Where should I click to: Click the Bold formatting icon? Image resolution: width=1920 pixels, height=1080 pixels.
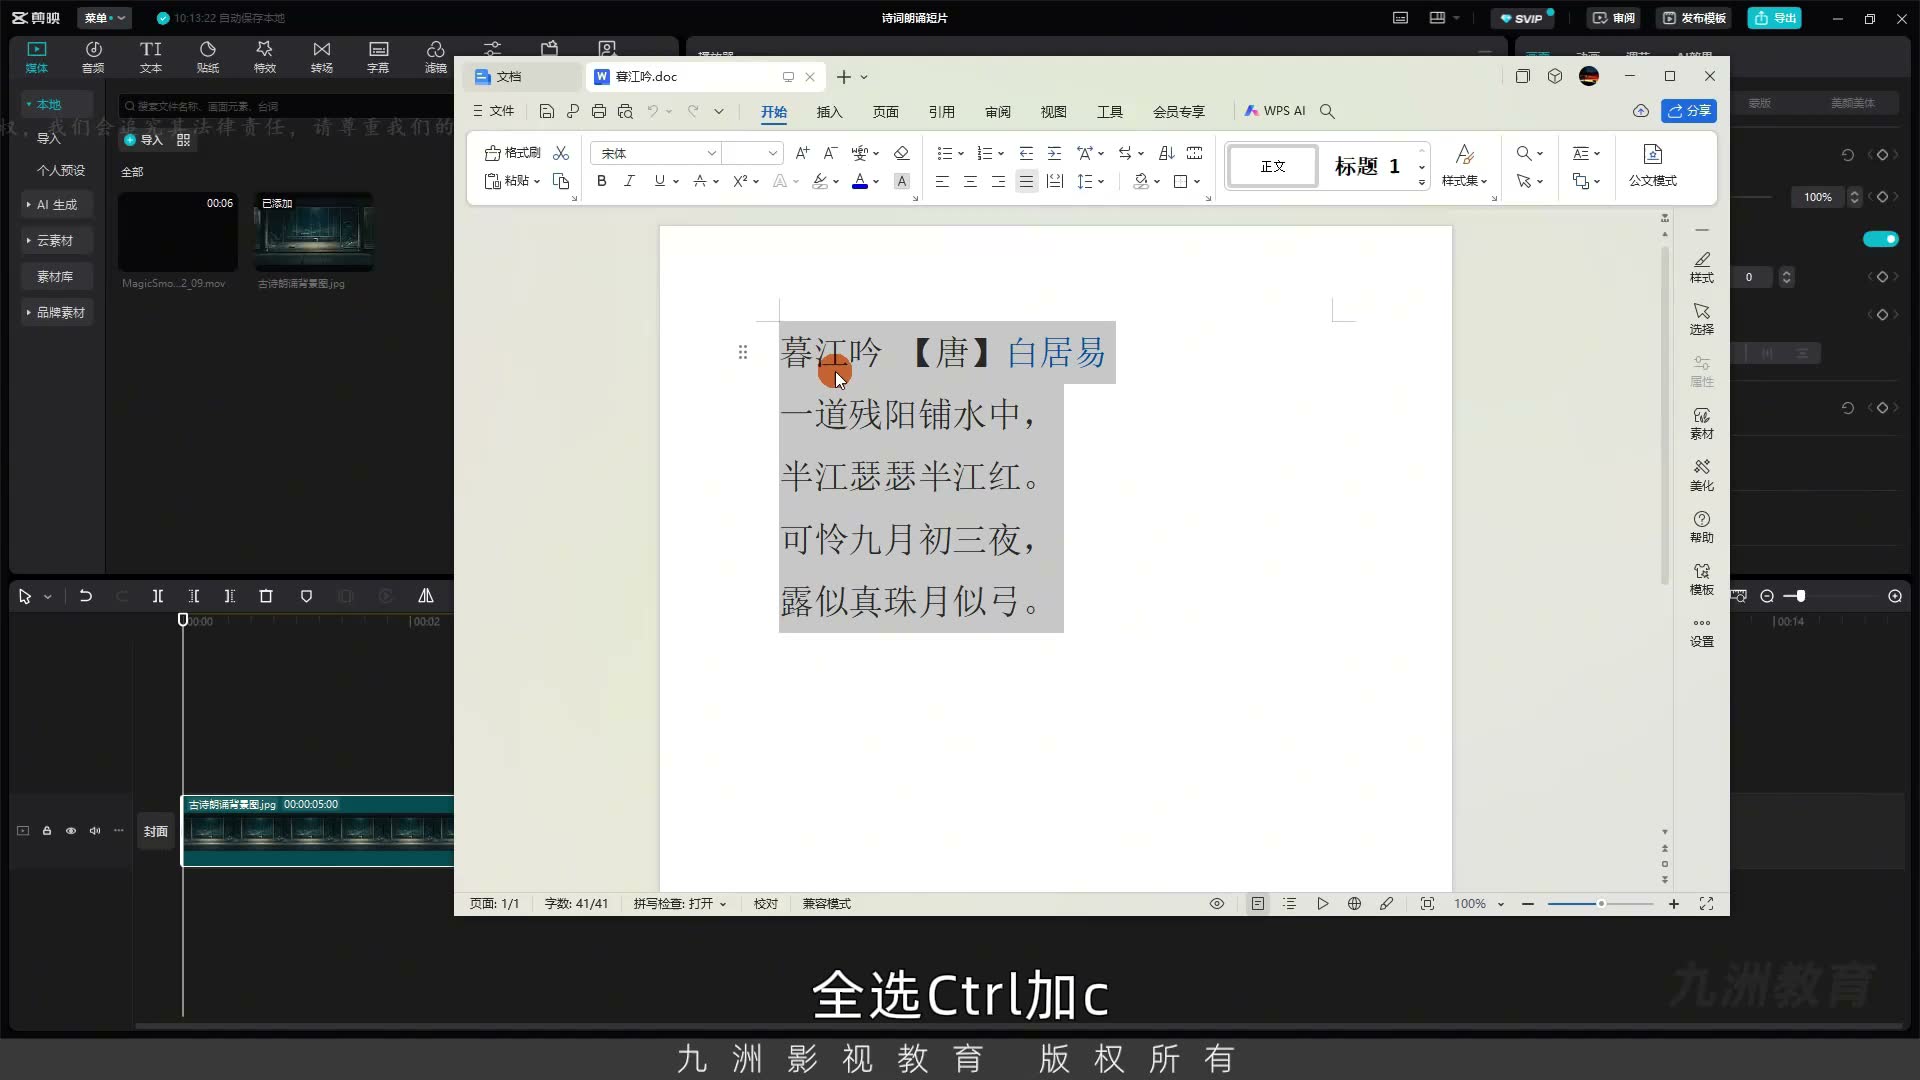(x=601, y=181)
